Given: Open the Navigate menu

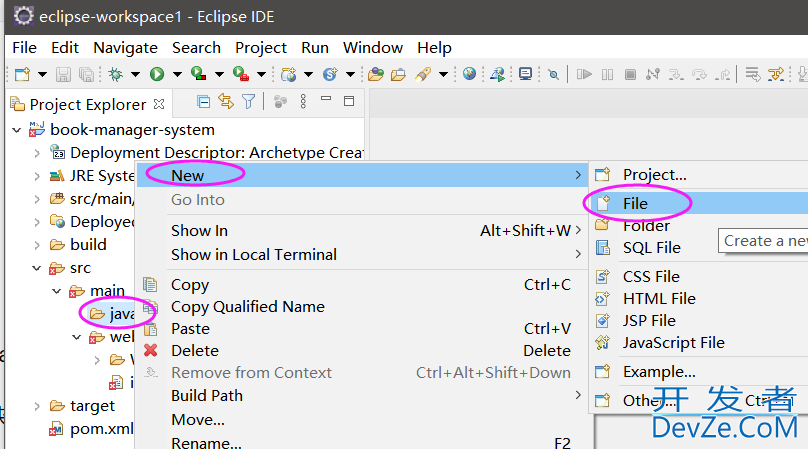Looking at the screenshot, I should (125, 47).
